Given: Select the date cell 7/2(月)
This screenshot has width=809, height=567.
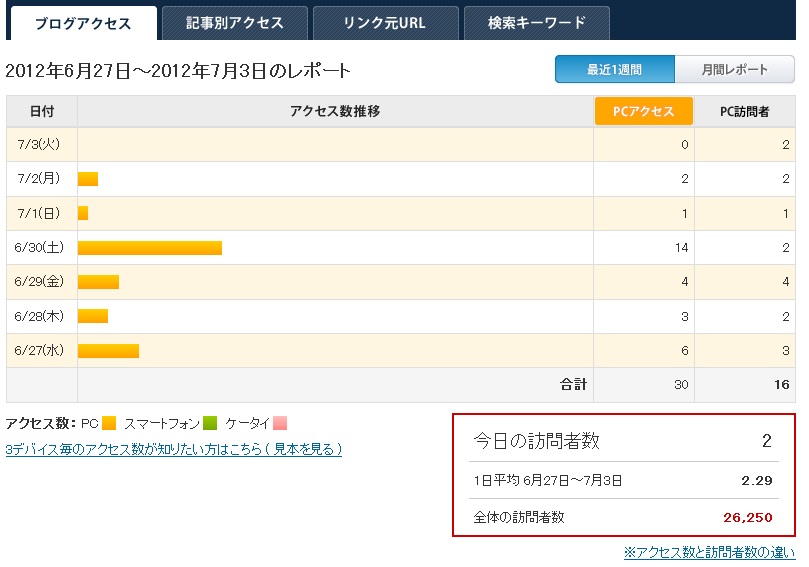Looking at the screenshot, I should click(x=41, y=179).
